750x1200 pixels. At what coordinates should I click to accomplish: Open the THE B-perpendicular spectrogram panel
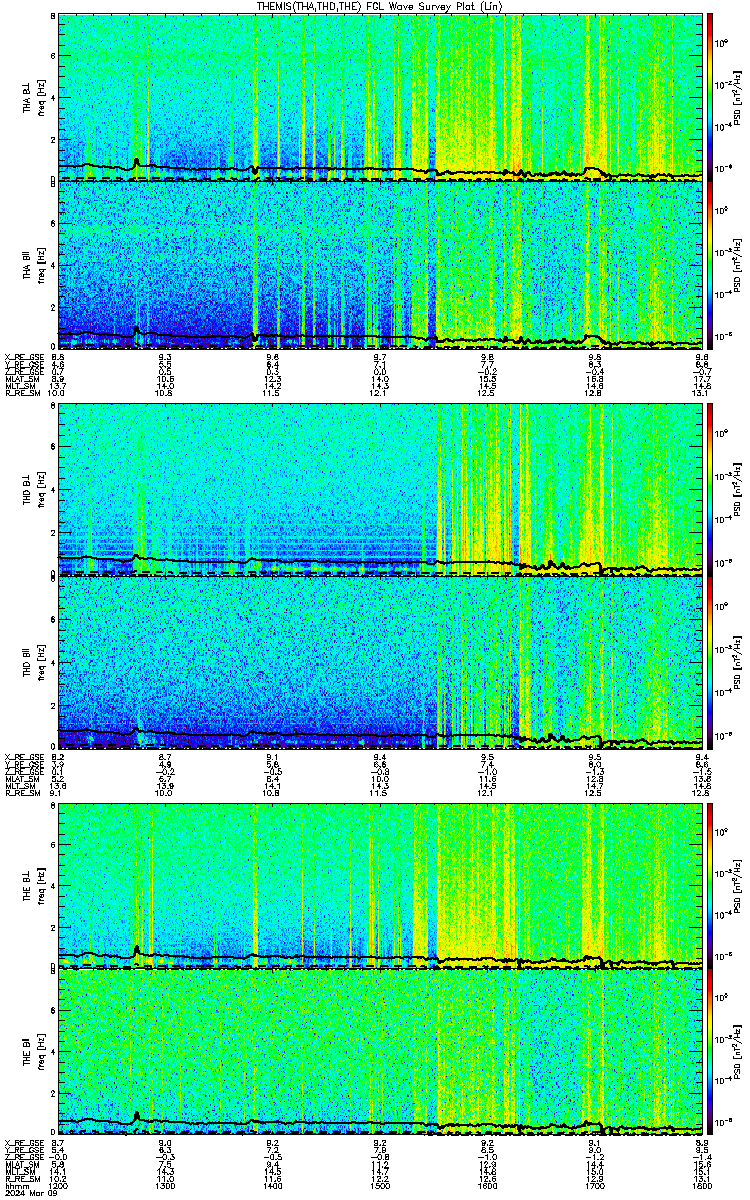tap(380, 884)
